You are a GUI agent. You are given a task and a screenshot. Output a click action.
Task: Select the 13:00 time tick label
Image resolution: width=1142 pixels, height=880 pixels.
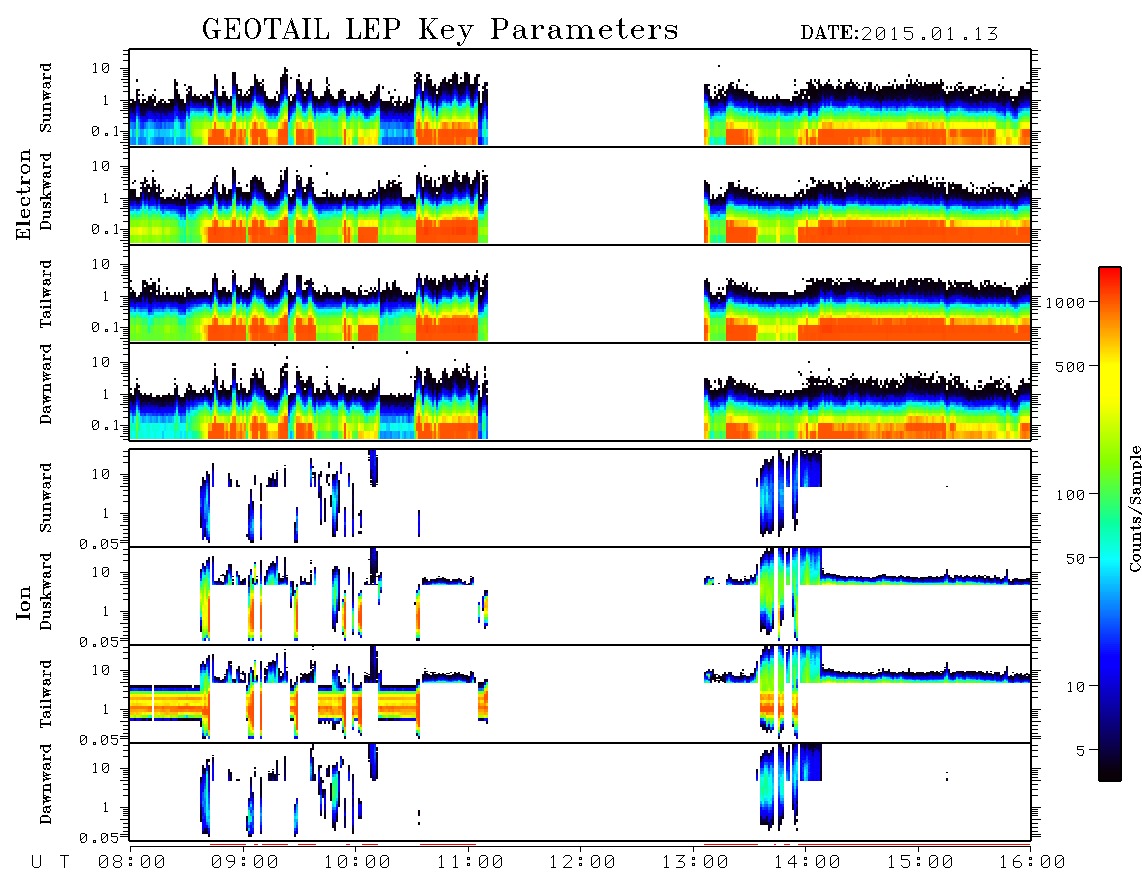695,862
